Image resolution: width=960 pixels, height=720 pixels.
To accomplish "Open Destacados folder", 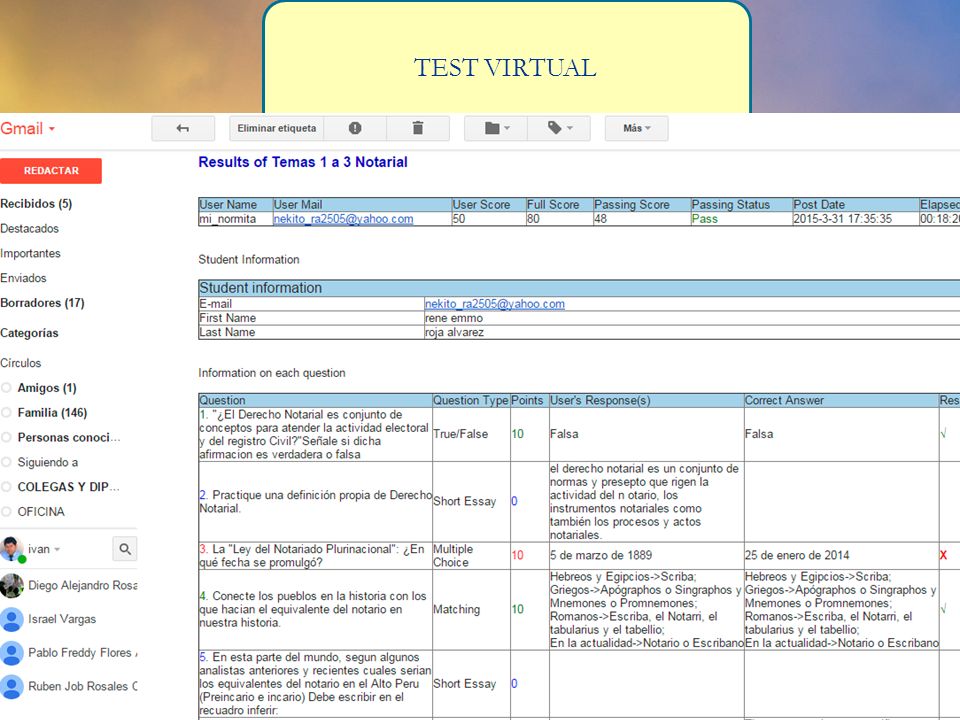I will (29, 228).
